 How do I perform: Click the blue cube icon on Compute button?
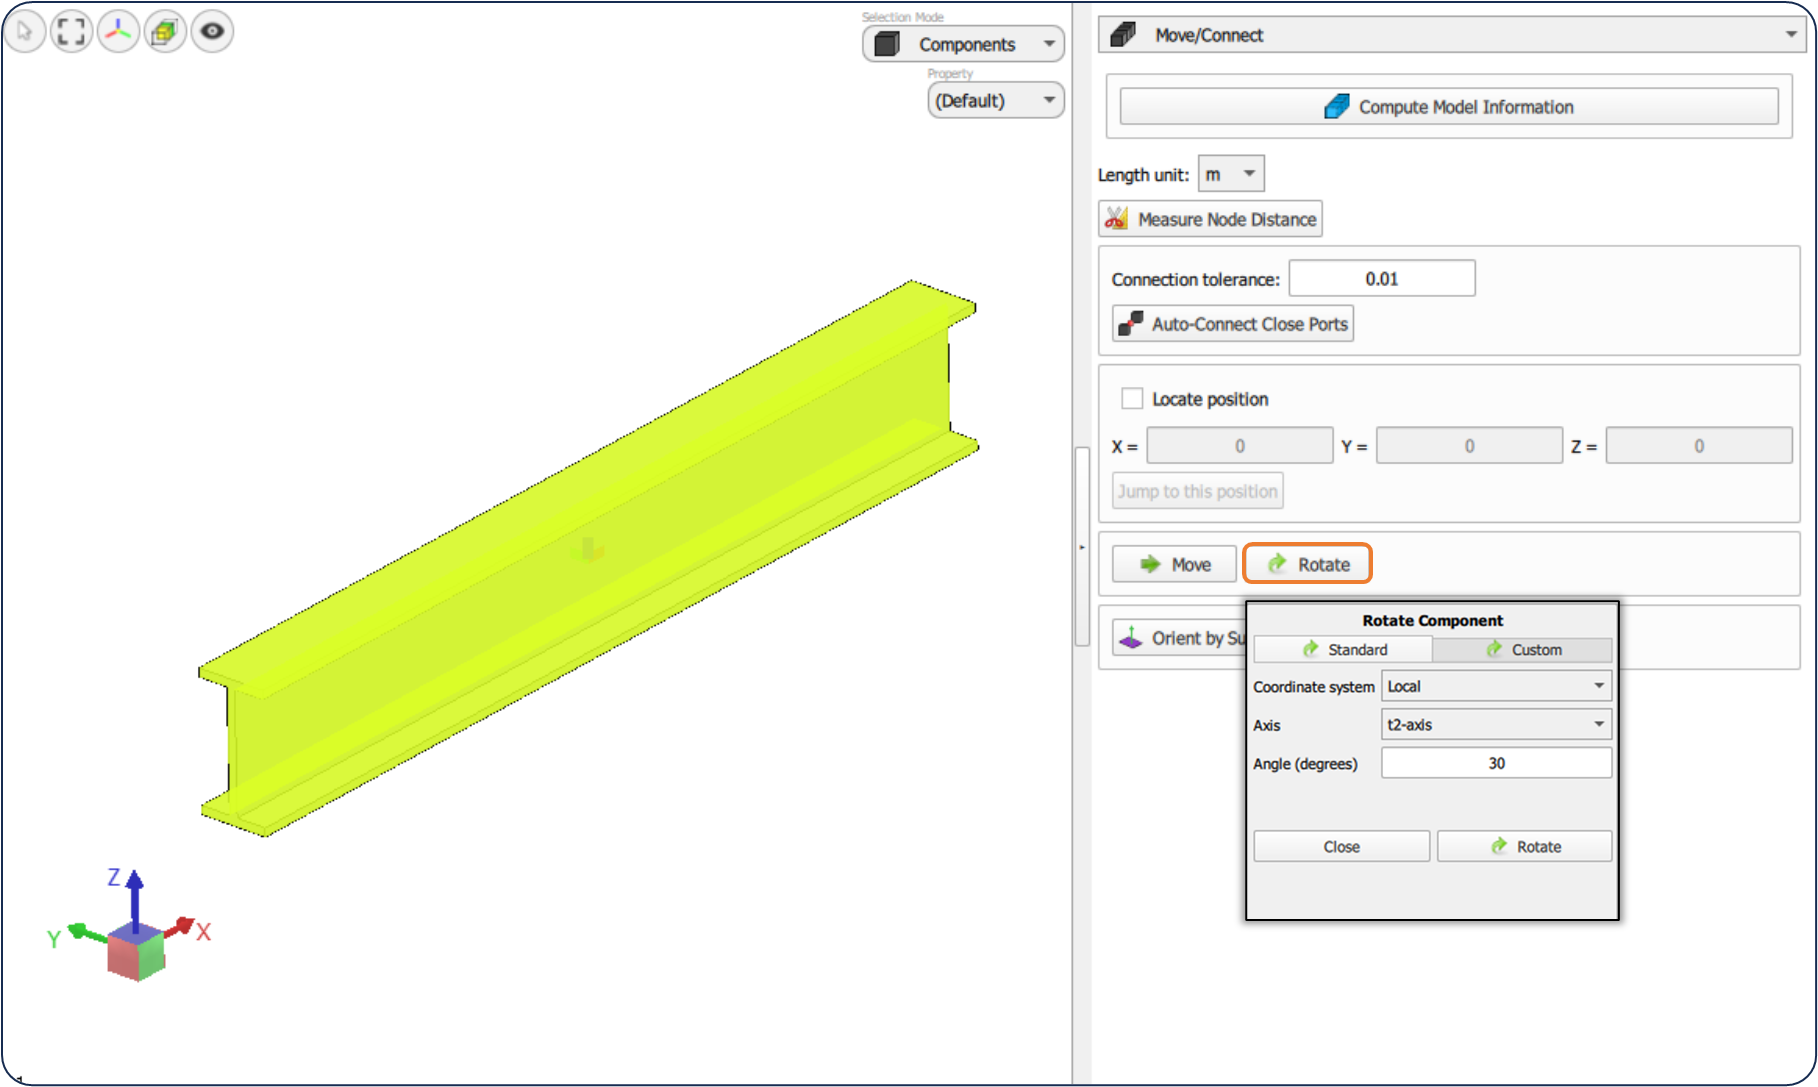1337,107
